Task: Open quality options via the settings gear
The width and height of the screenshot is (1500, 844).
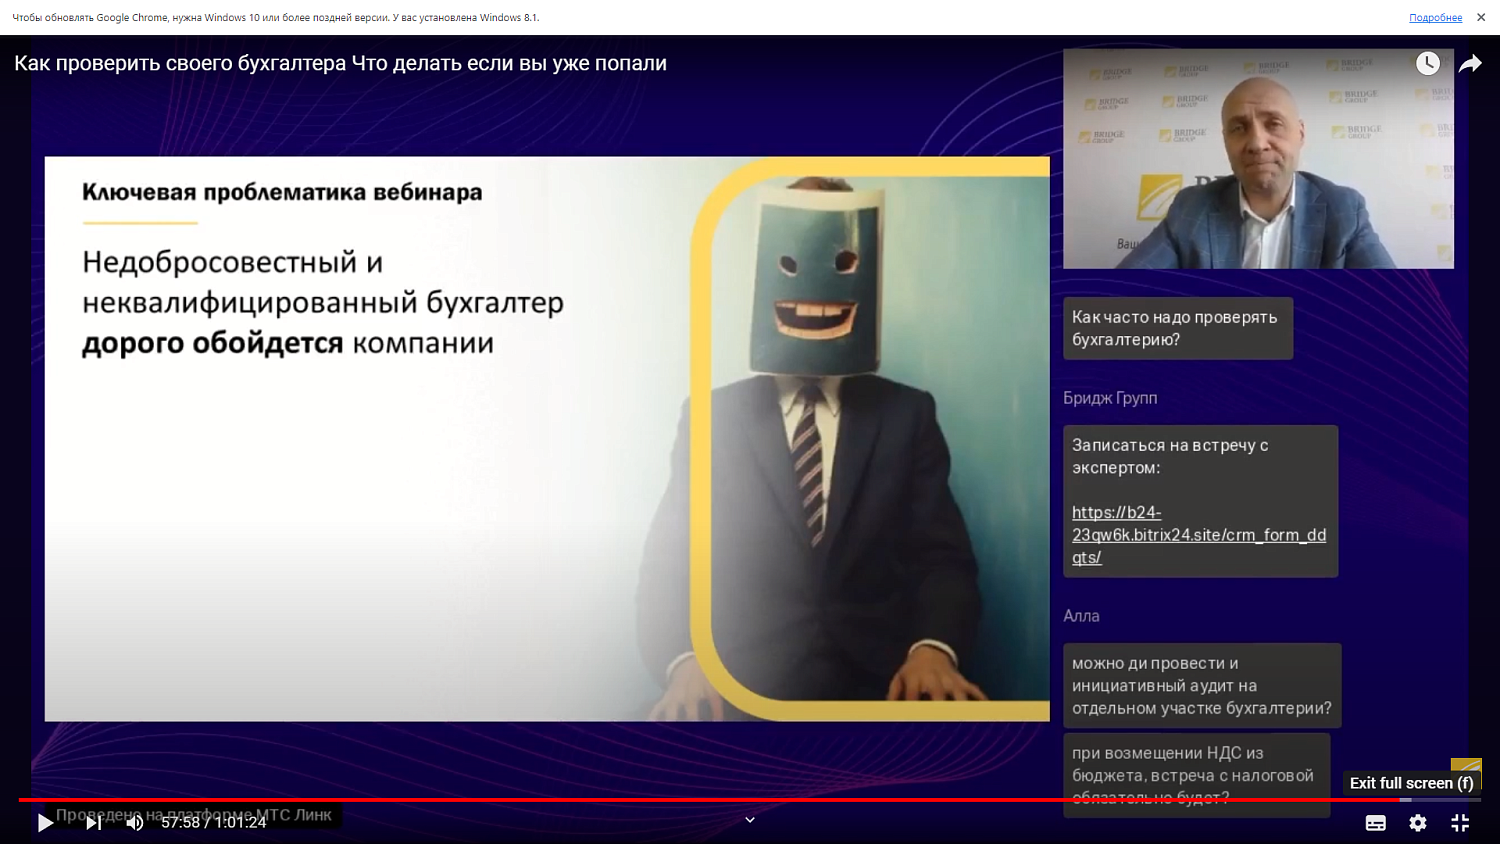Action: point(1417,822)
